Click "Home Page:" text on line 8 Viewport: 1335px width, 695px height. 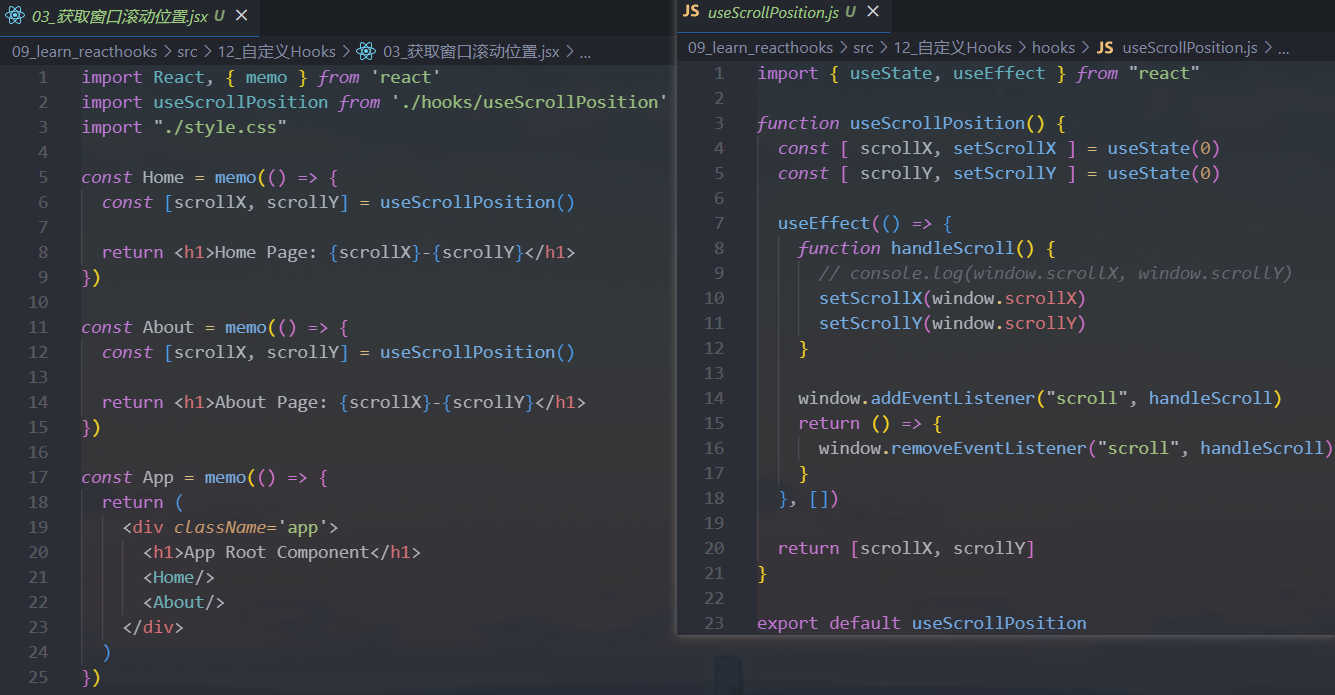[x=267, y=252]
